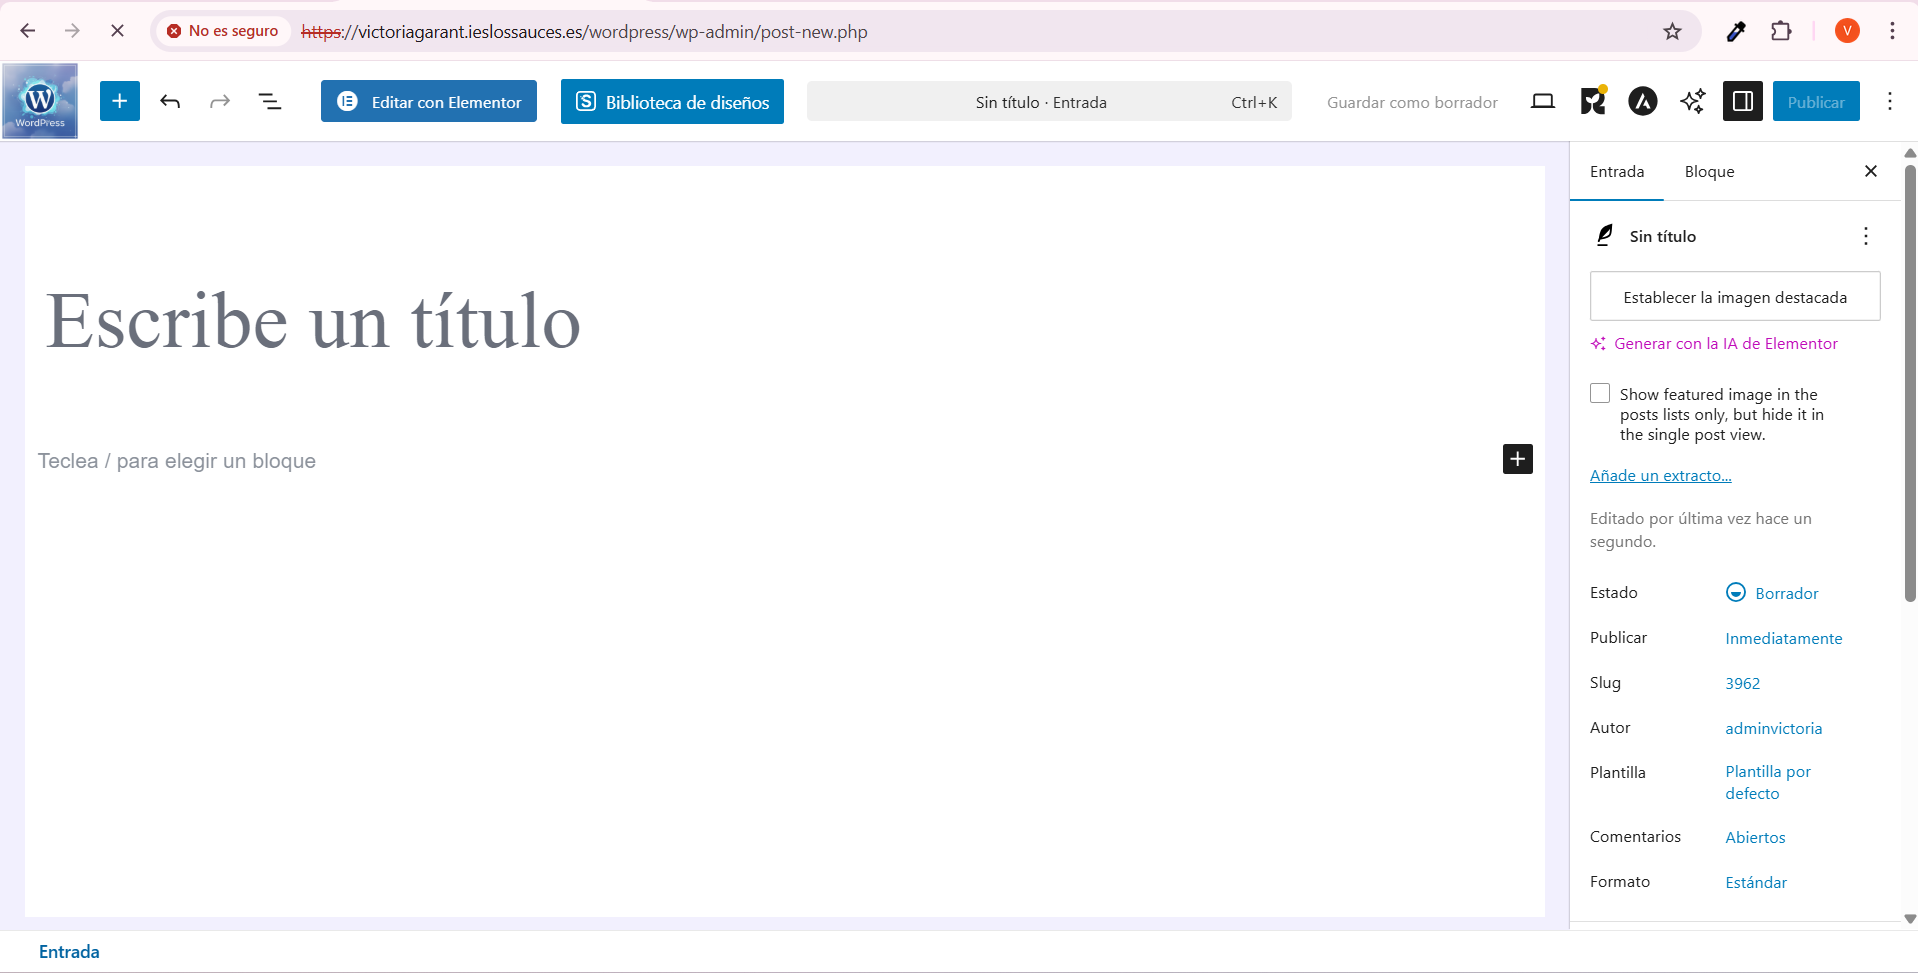Viewport: 1918px width, 973px height.
Task: Click the Añade un extracto link
Action: pos(1660,476)
